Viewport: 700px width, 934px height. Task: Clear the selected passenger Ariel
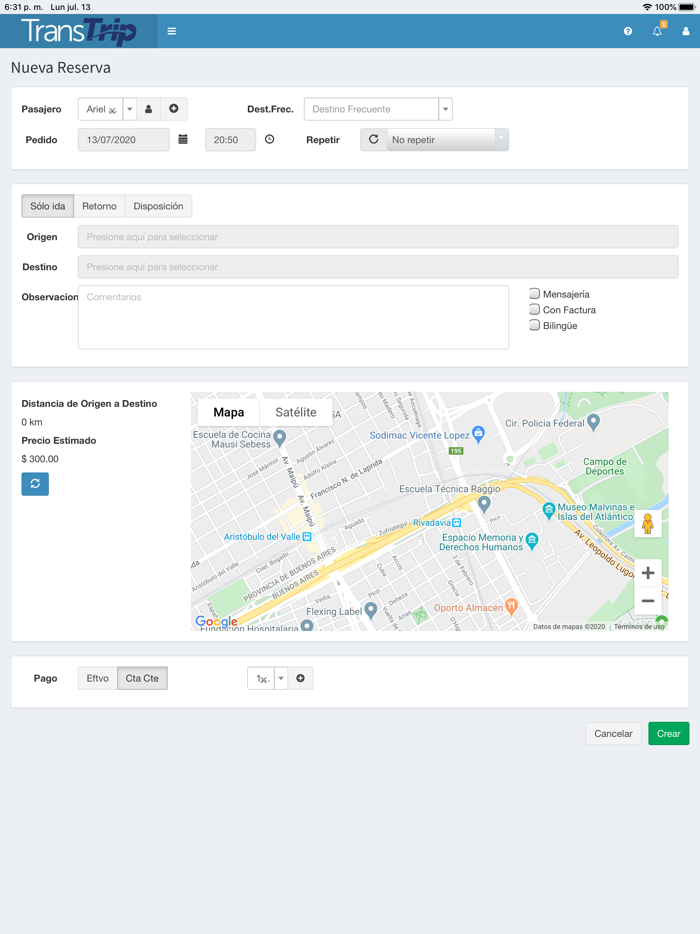pos(112,110)
